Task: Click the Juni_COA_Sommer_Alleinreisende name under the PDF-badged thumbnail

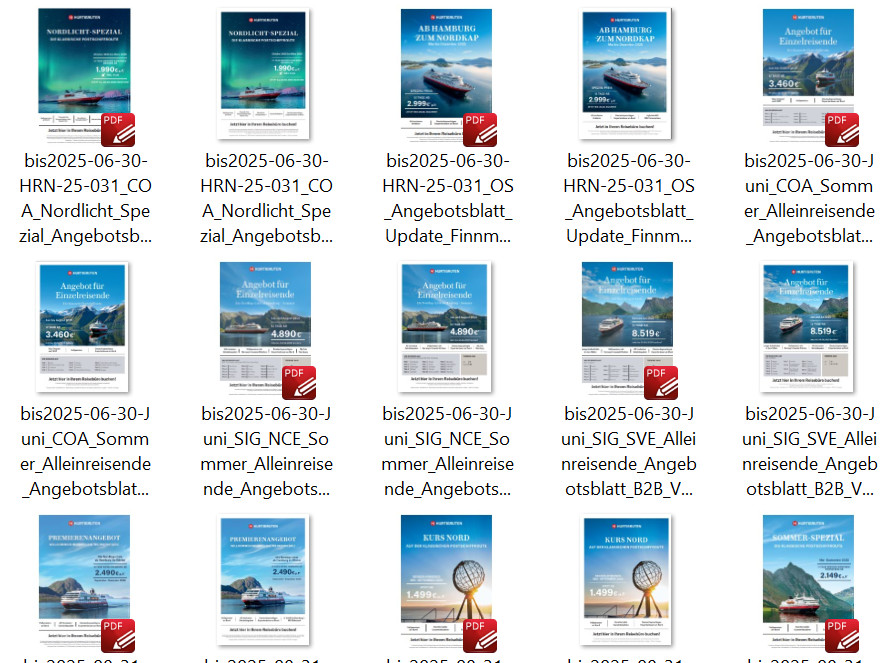Action: pyautogui.click(x=810, y=198)
